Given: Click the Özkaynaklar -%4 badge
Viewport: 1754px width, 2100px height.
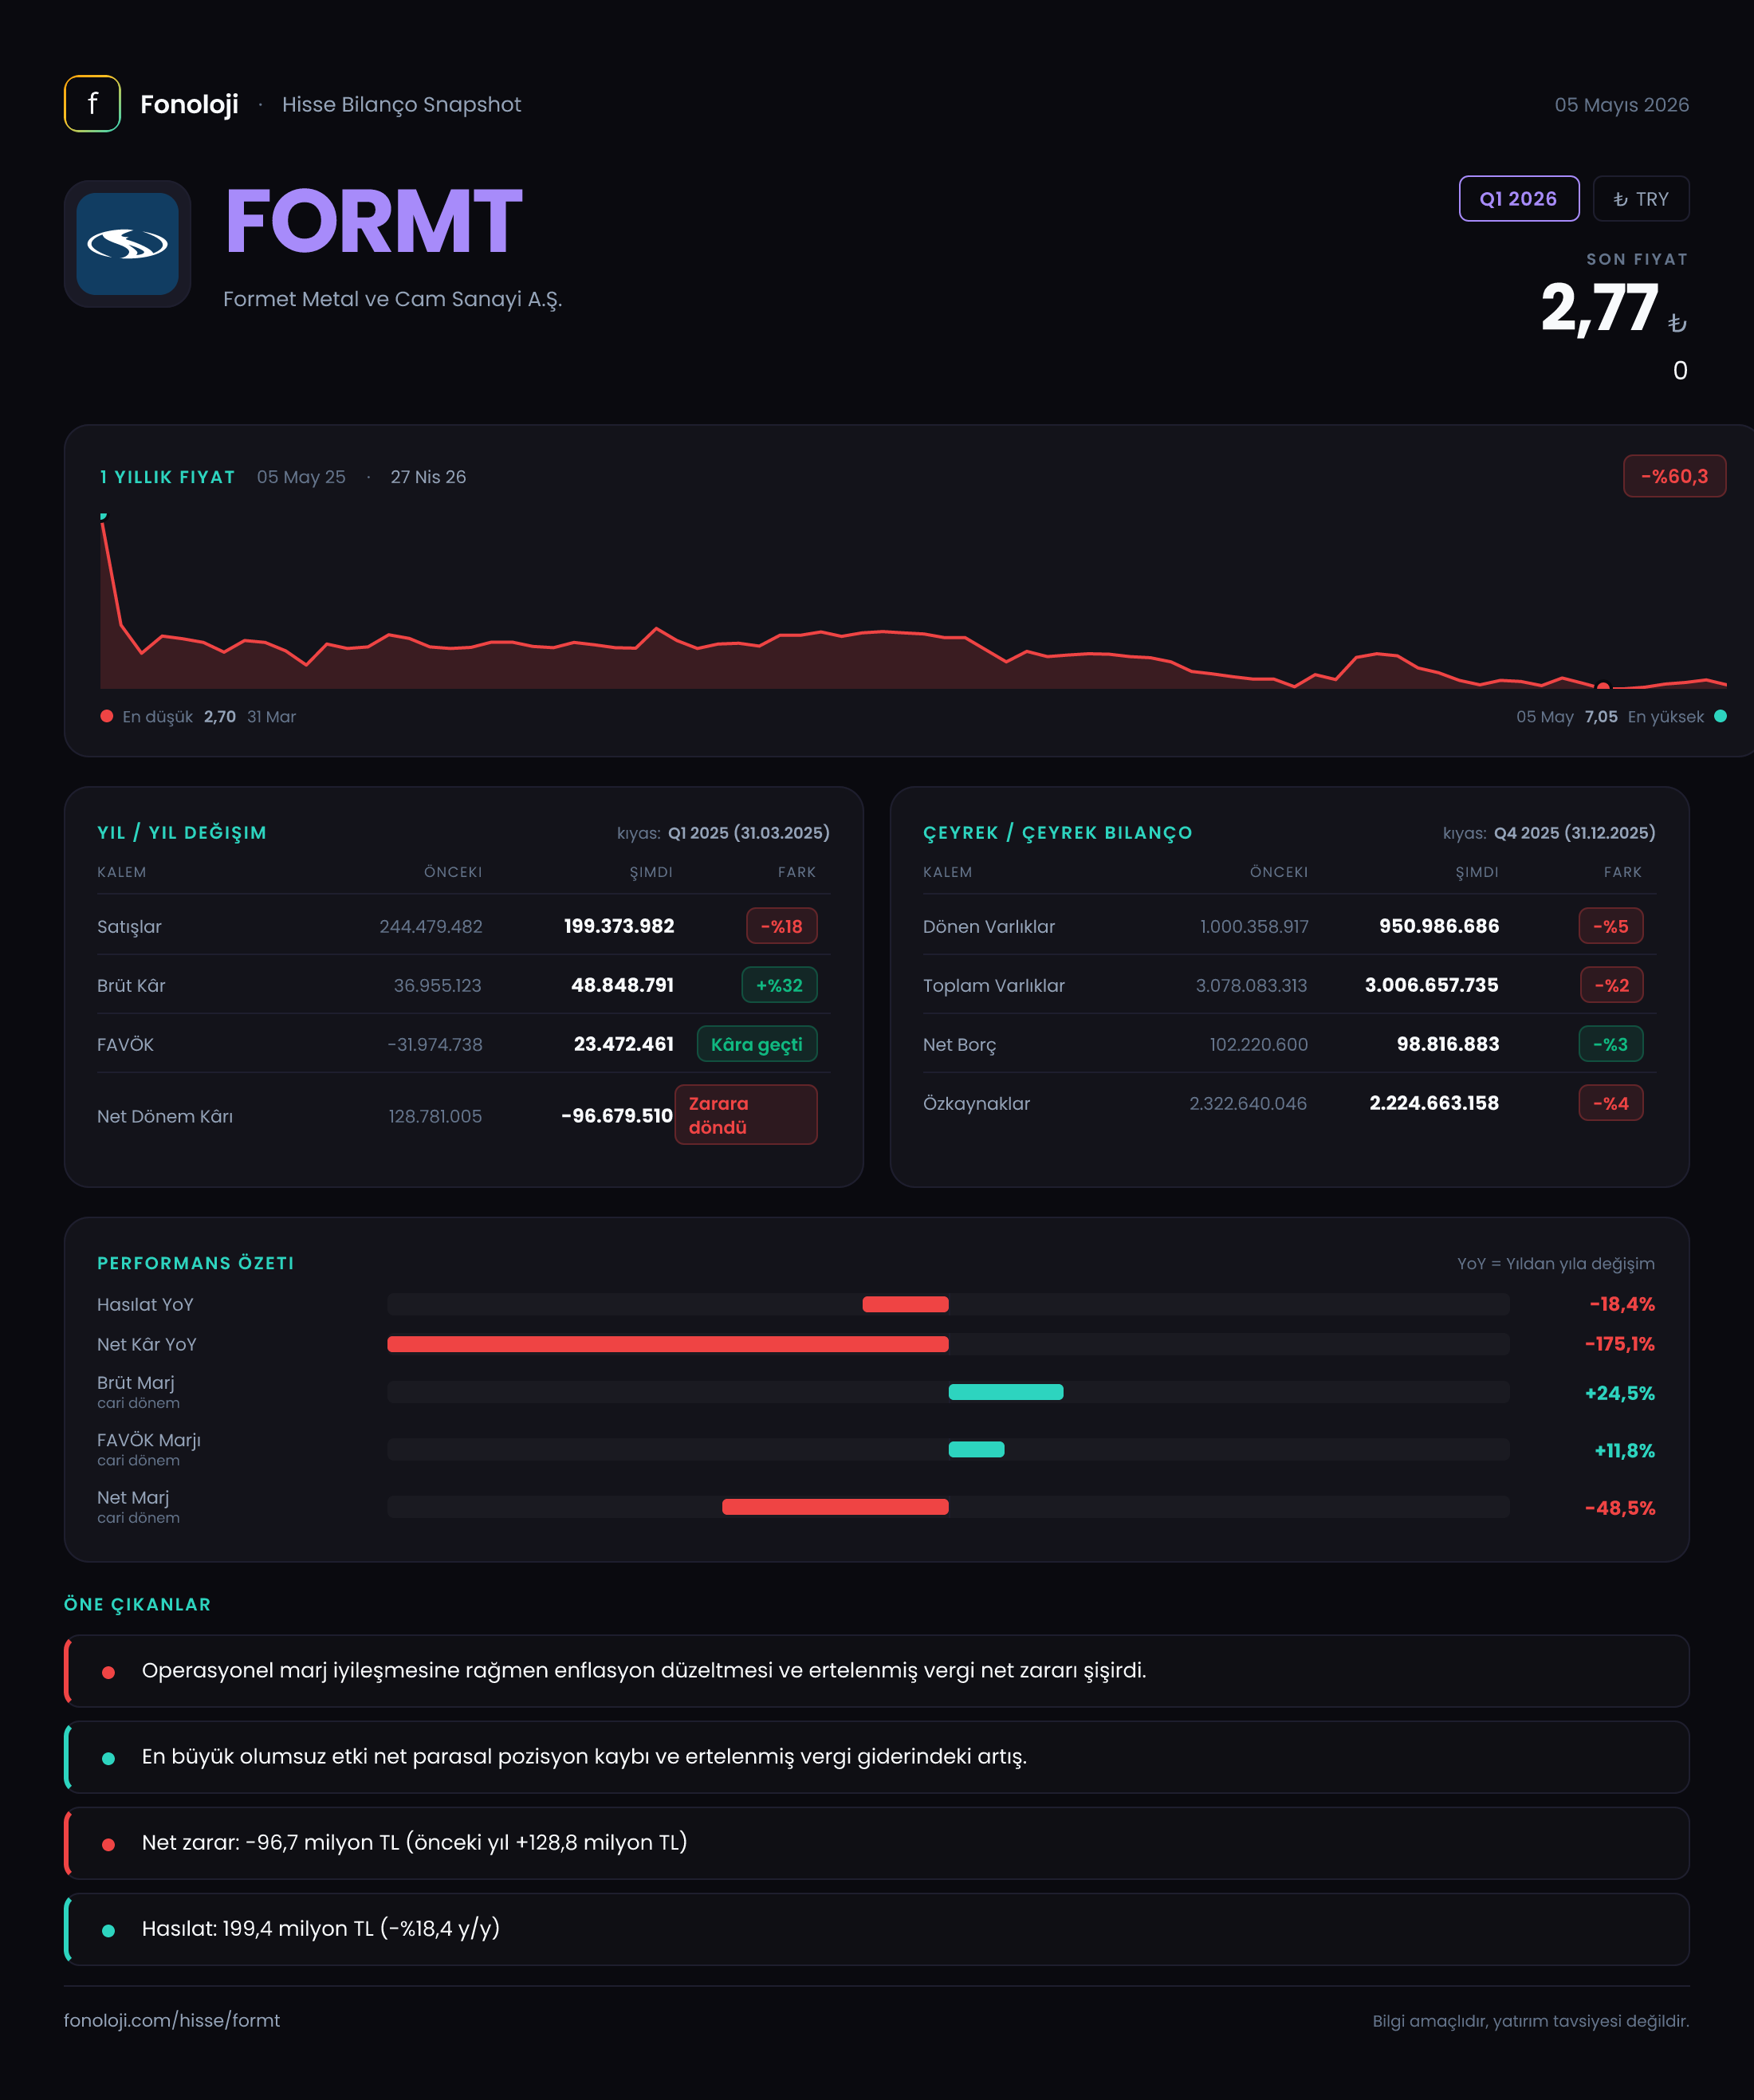Looking at the screenshot, I should tap(1610, 1103).
